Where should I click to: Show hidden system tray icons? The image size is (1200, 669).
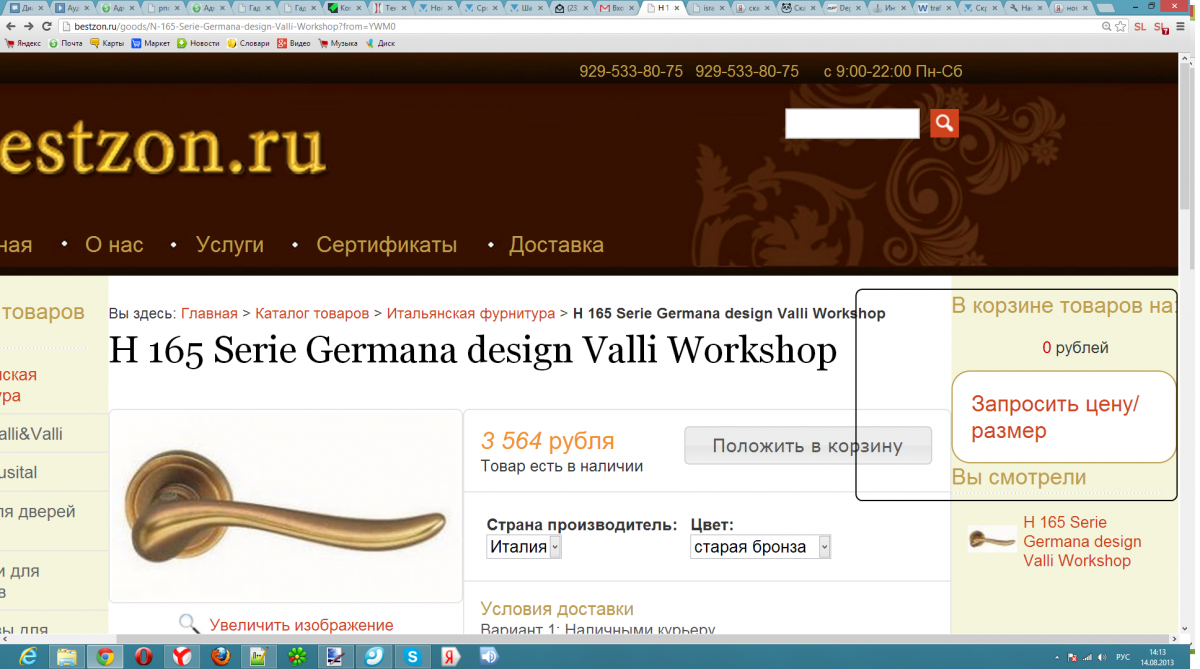coord(1056,657)
